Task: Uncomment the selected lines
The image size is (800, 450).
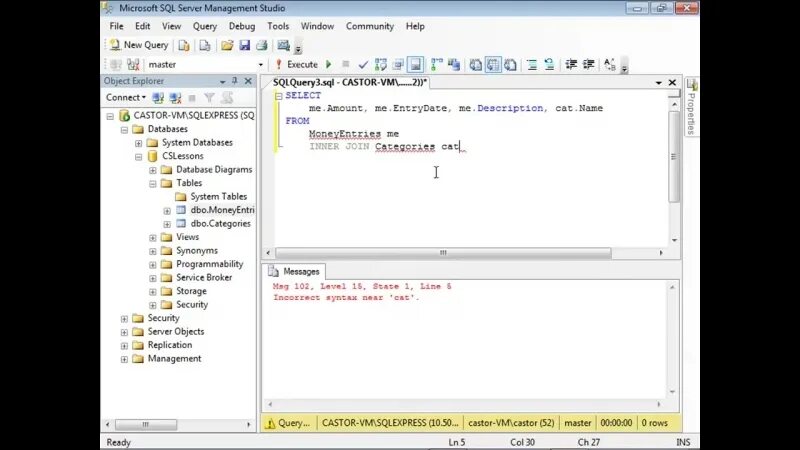Action: coord(549,64)
